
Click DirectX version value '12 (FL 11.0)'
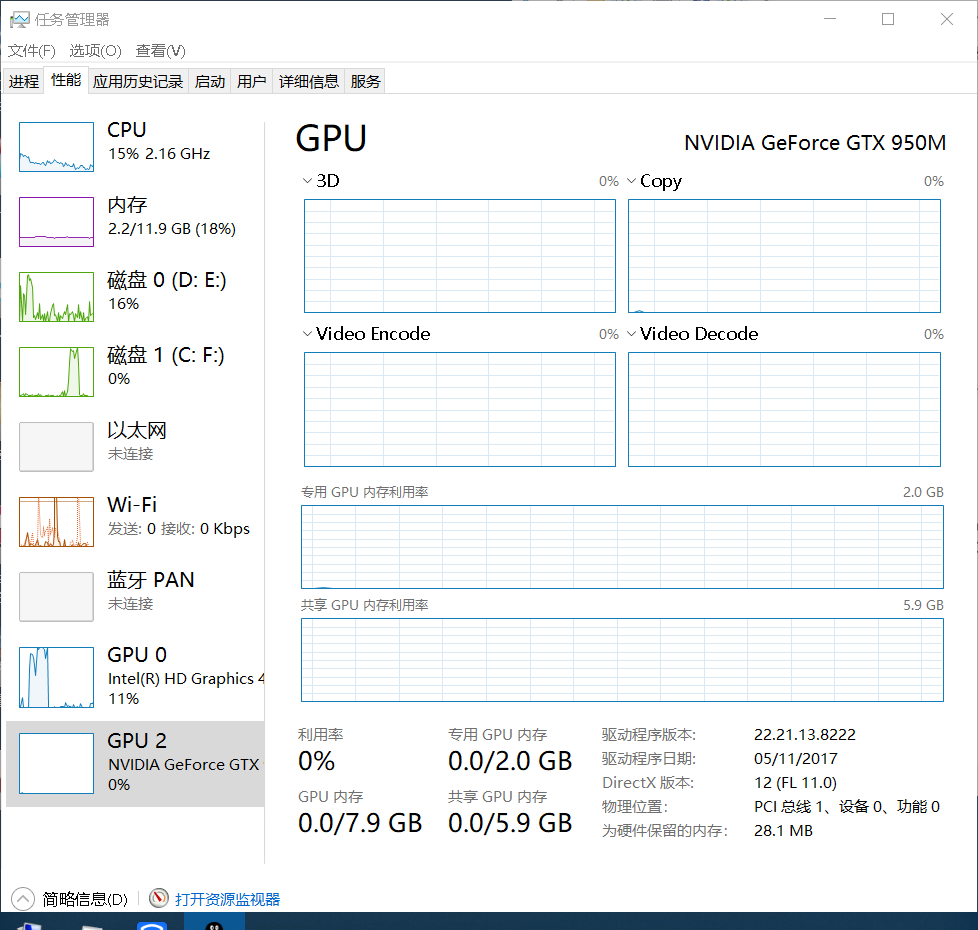(x=795, y=783)
